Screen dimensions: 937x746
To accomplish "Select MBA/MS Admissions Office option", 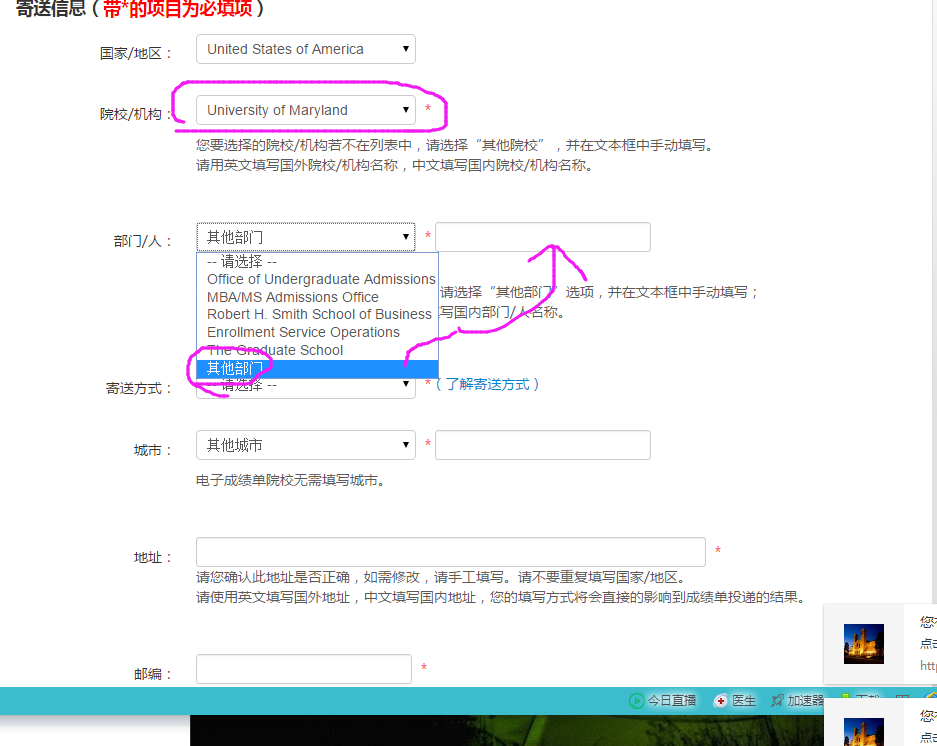I will pos(317,297).
